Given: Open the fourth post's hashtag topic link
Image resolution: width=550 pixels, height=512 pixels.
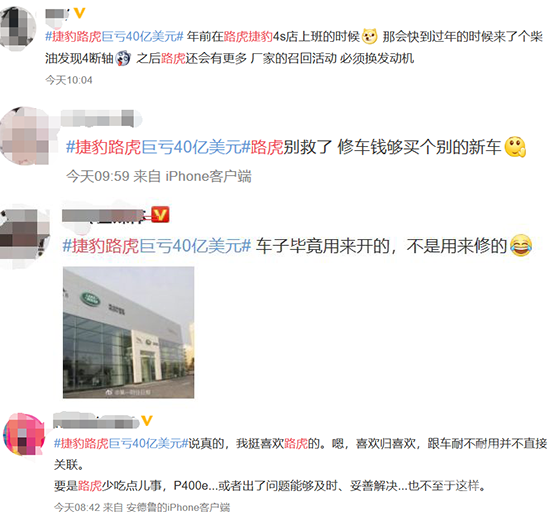Looking at the screenshot, I should [121, 444].
